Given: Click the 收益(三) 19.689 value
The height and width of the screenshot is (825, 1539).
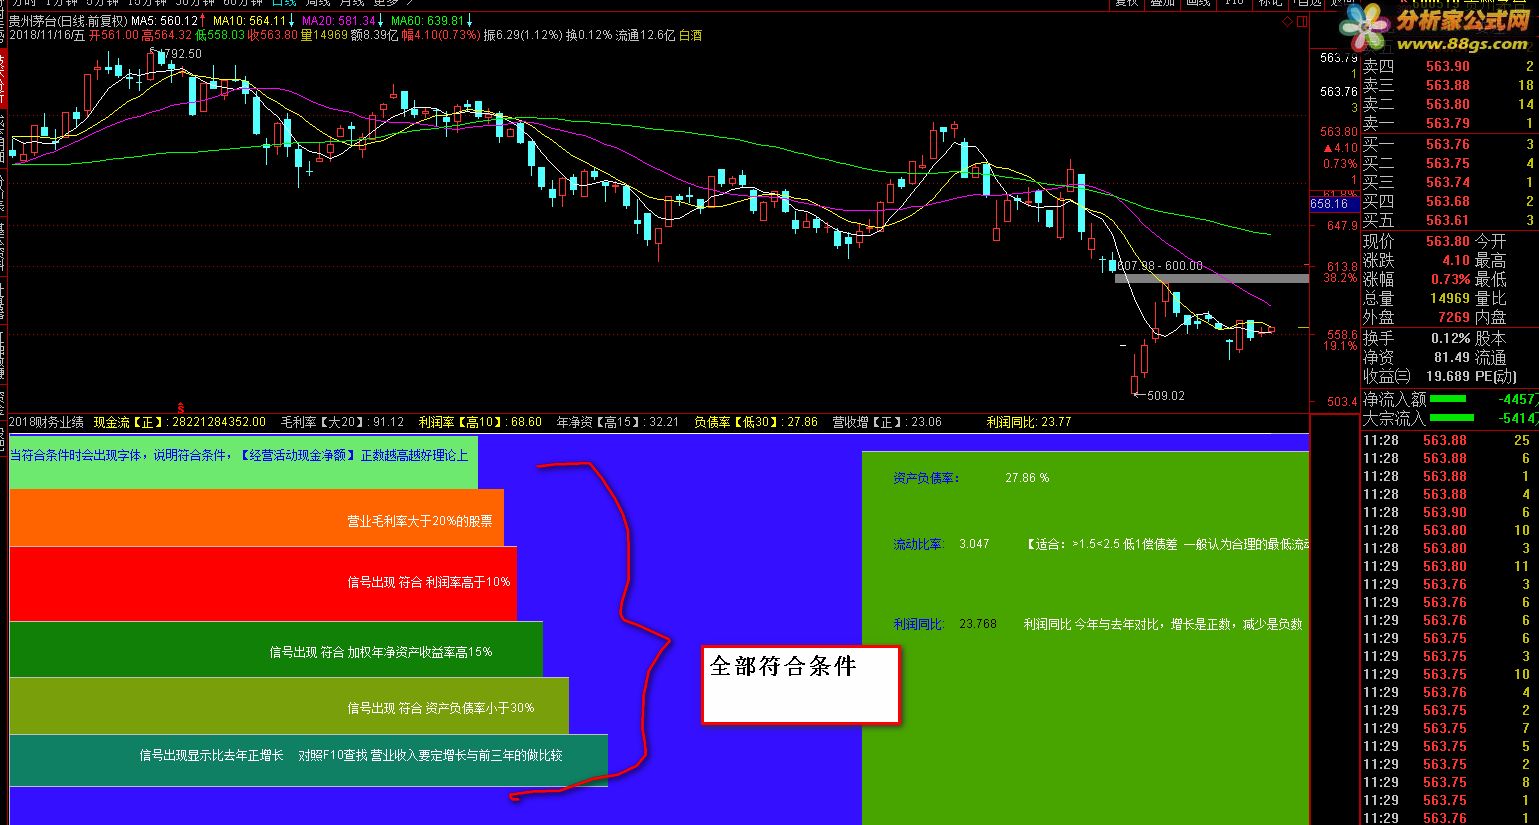Looking at the screenshot, I should click(1448, 376).
